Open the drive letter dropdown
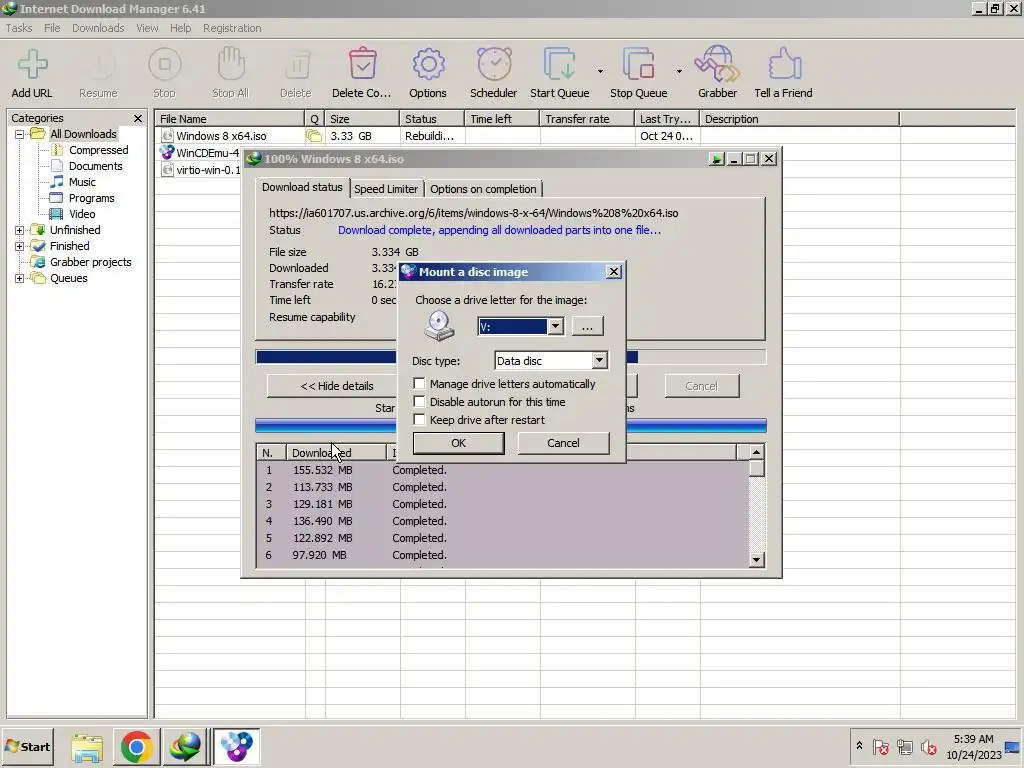 click(x=555, y=327)
